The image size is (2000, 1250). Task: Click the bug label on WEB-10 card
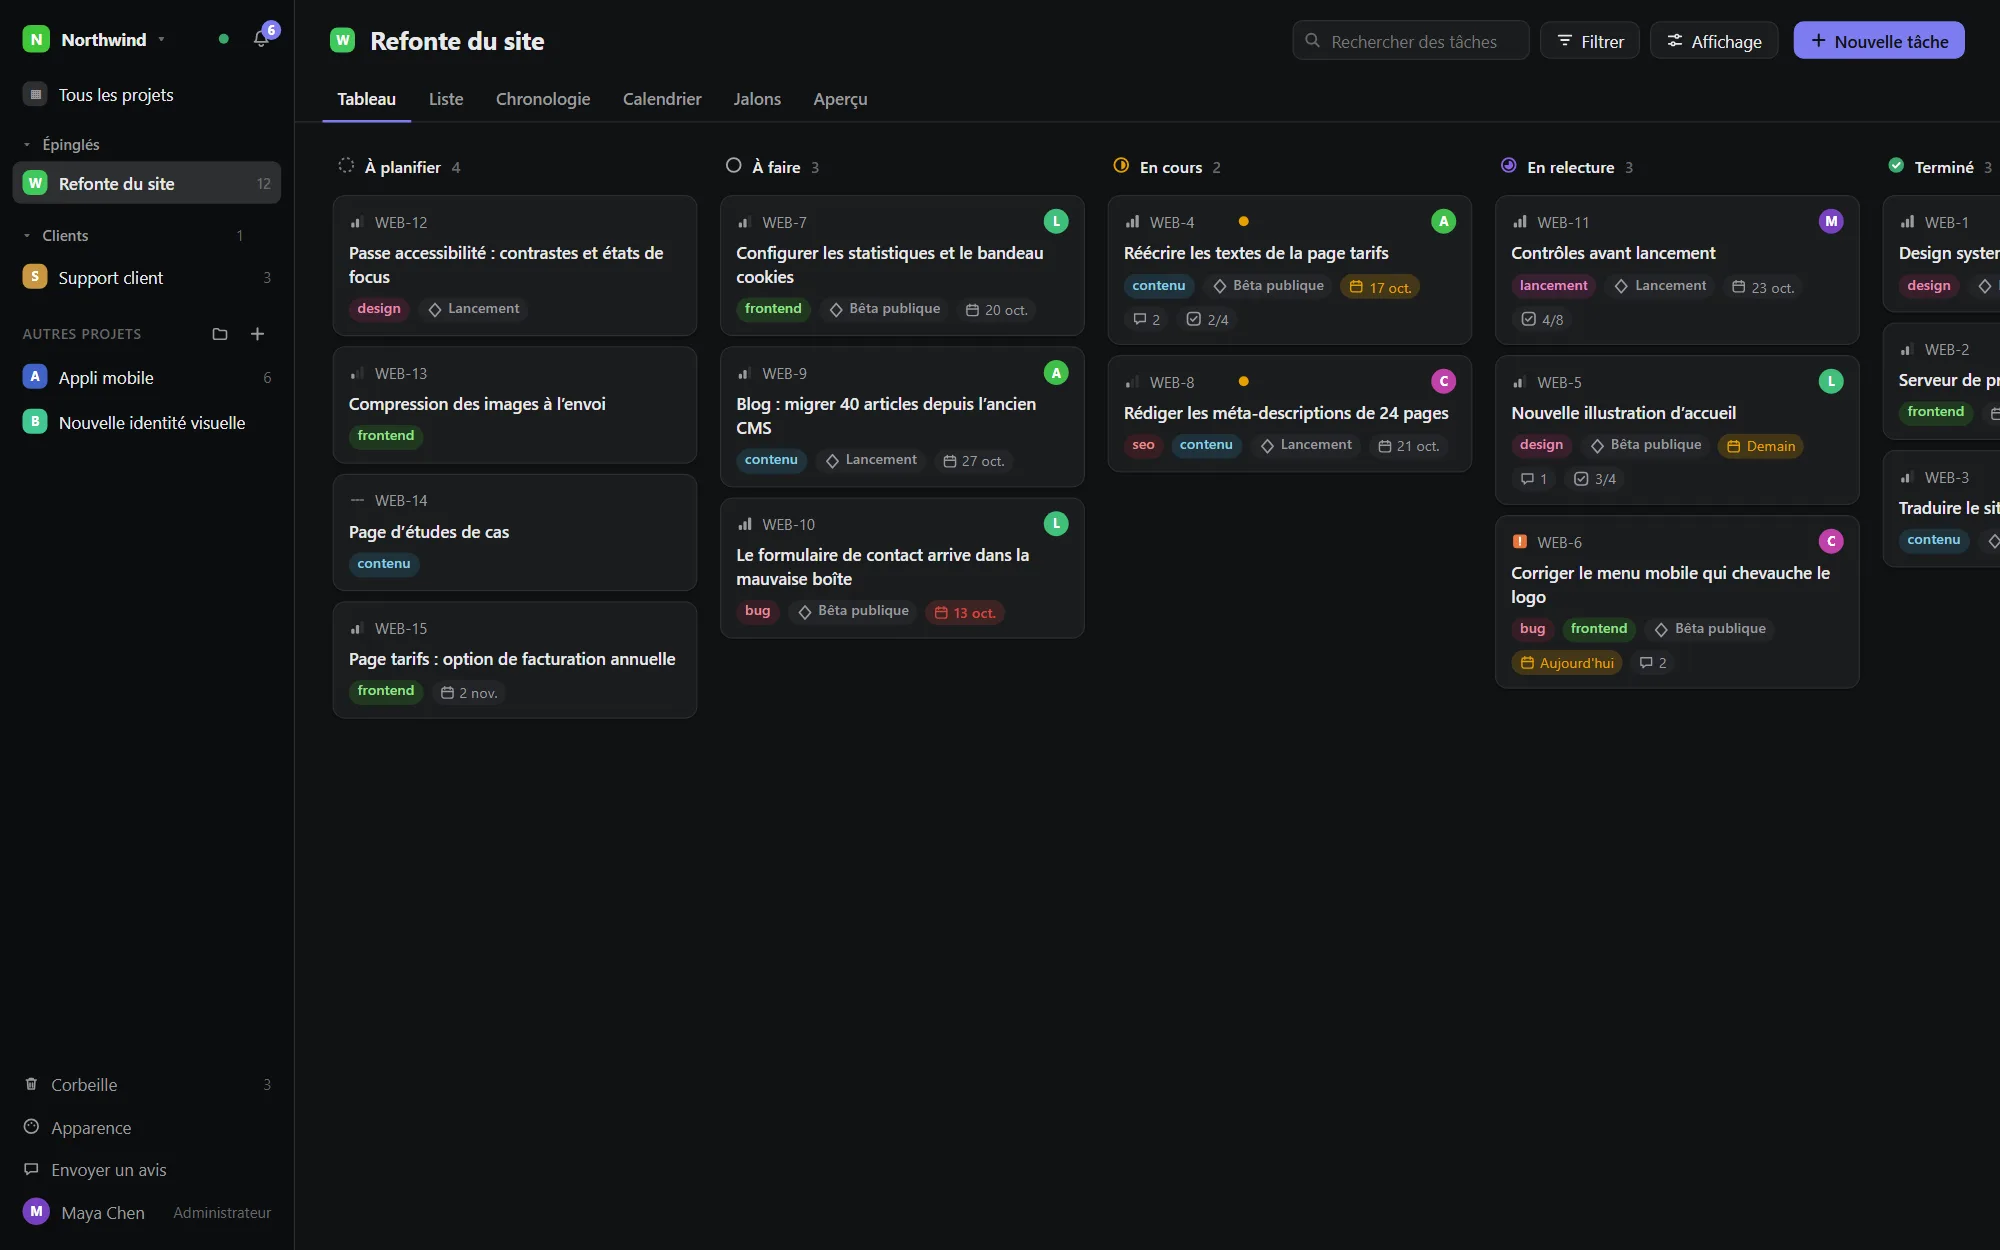click(758, 611)
